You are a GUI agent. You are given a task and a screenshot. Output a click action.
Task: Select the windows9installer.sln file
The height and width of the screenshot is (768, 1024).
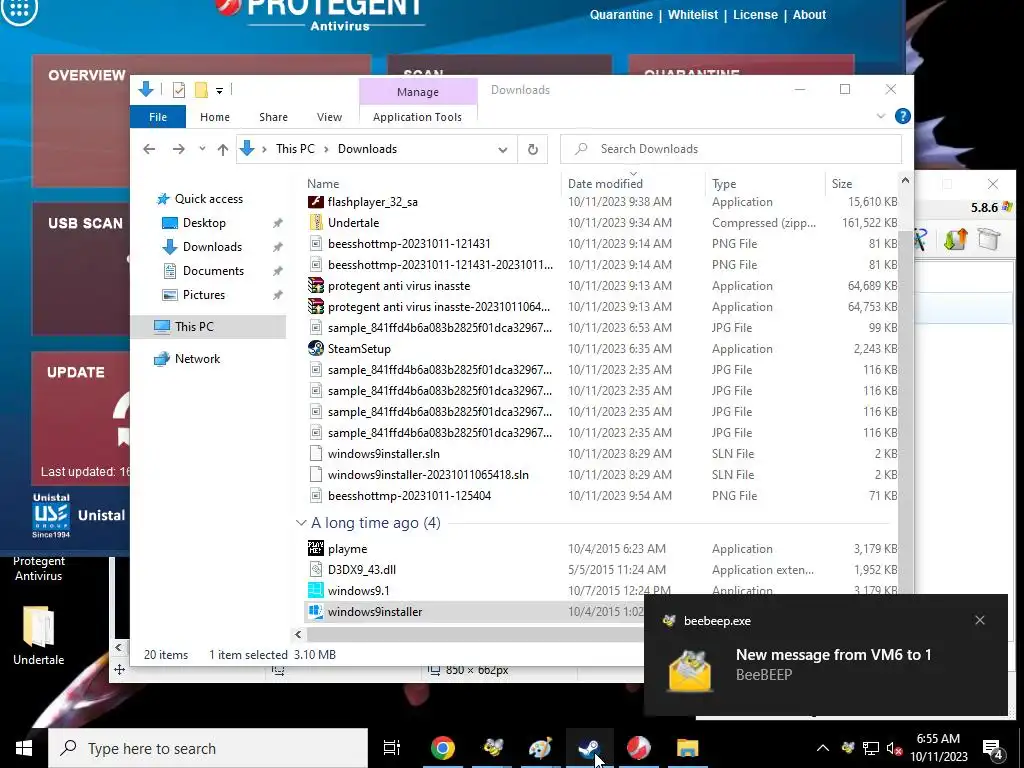point(383,453)
